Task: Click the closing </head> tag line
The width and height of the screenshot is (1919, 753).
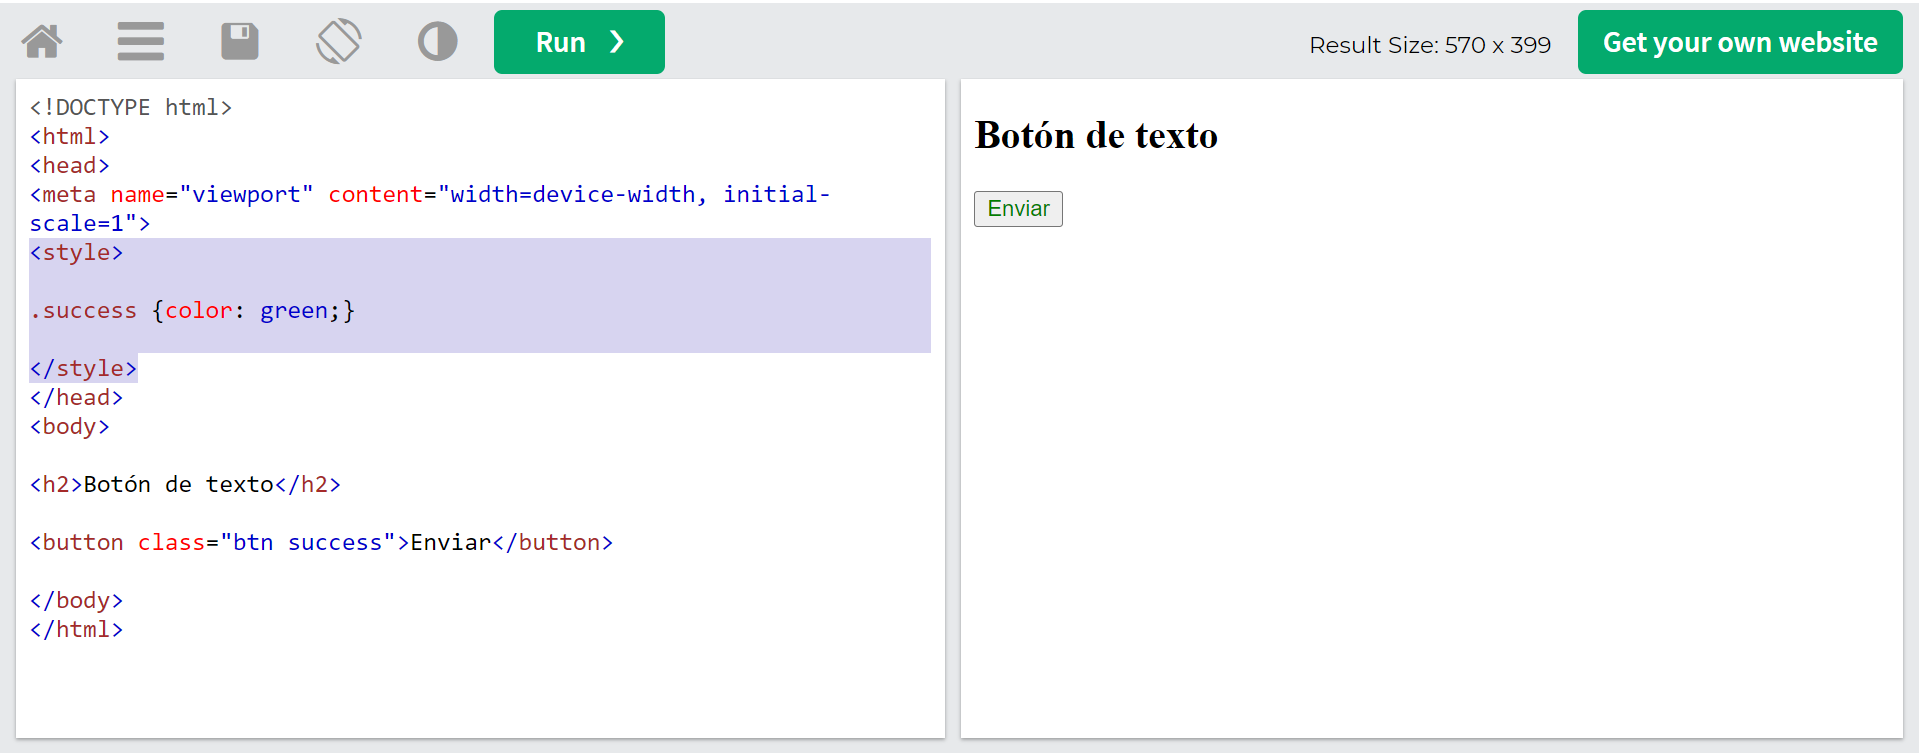Action: coord(77,398)
